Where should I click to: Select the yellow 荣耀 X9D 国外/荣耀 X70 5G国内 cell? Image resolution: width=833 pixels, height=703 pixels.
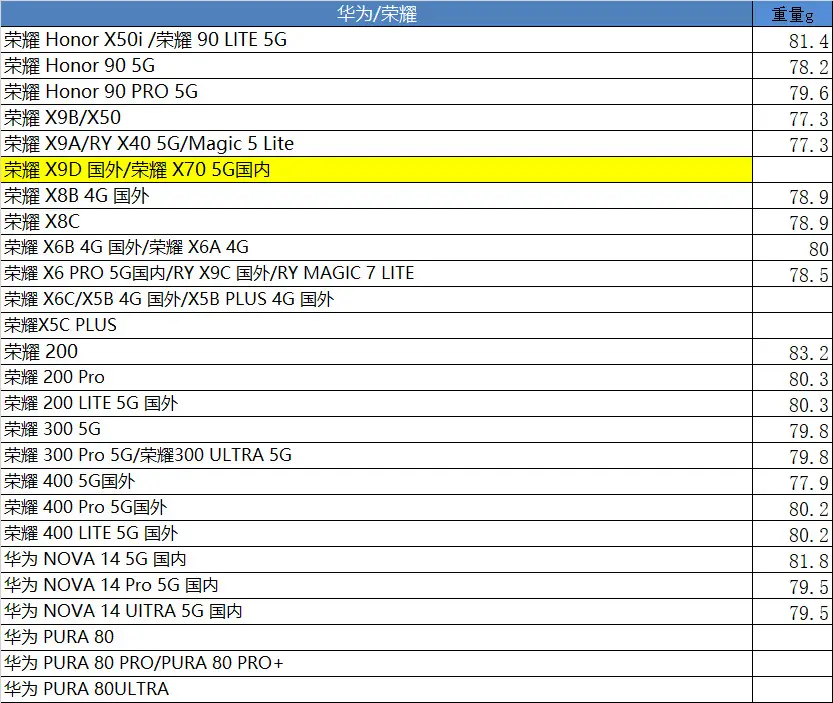377,170
